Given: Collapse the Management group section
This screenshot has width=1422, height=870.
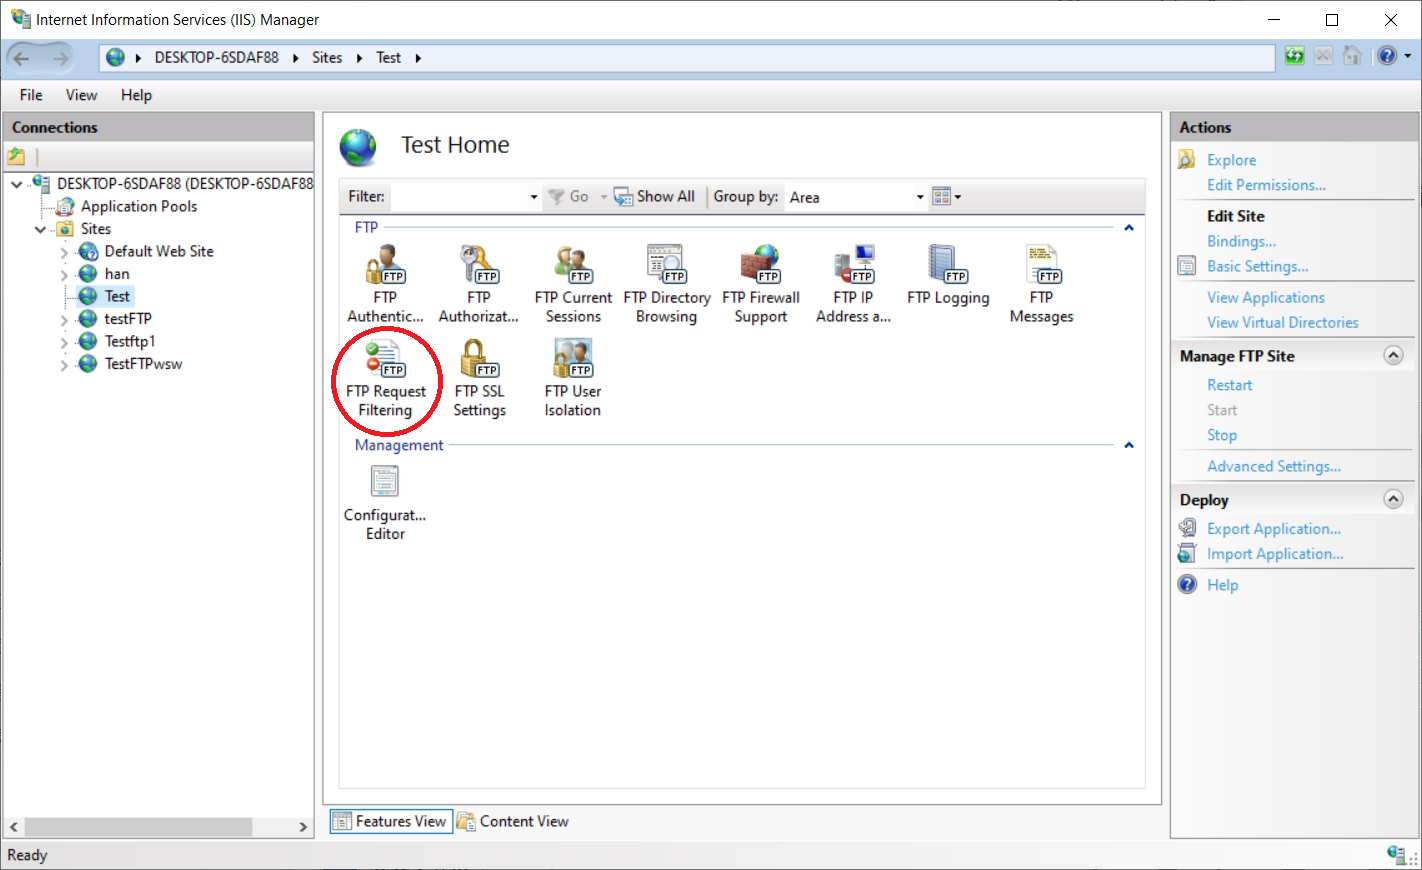Looking at the screenshot, I should pyautogui.click(x=1129, y=445).
